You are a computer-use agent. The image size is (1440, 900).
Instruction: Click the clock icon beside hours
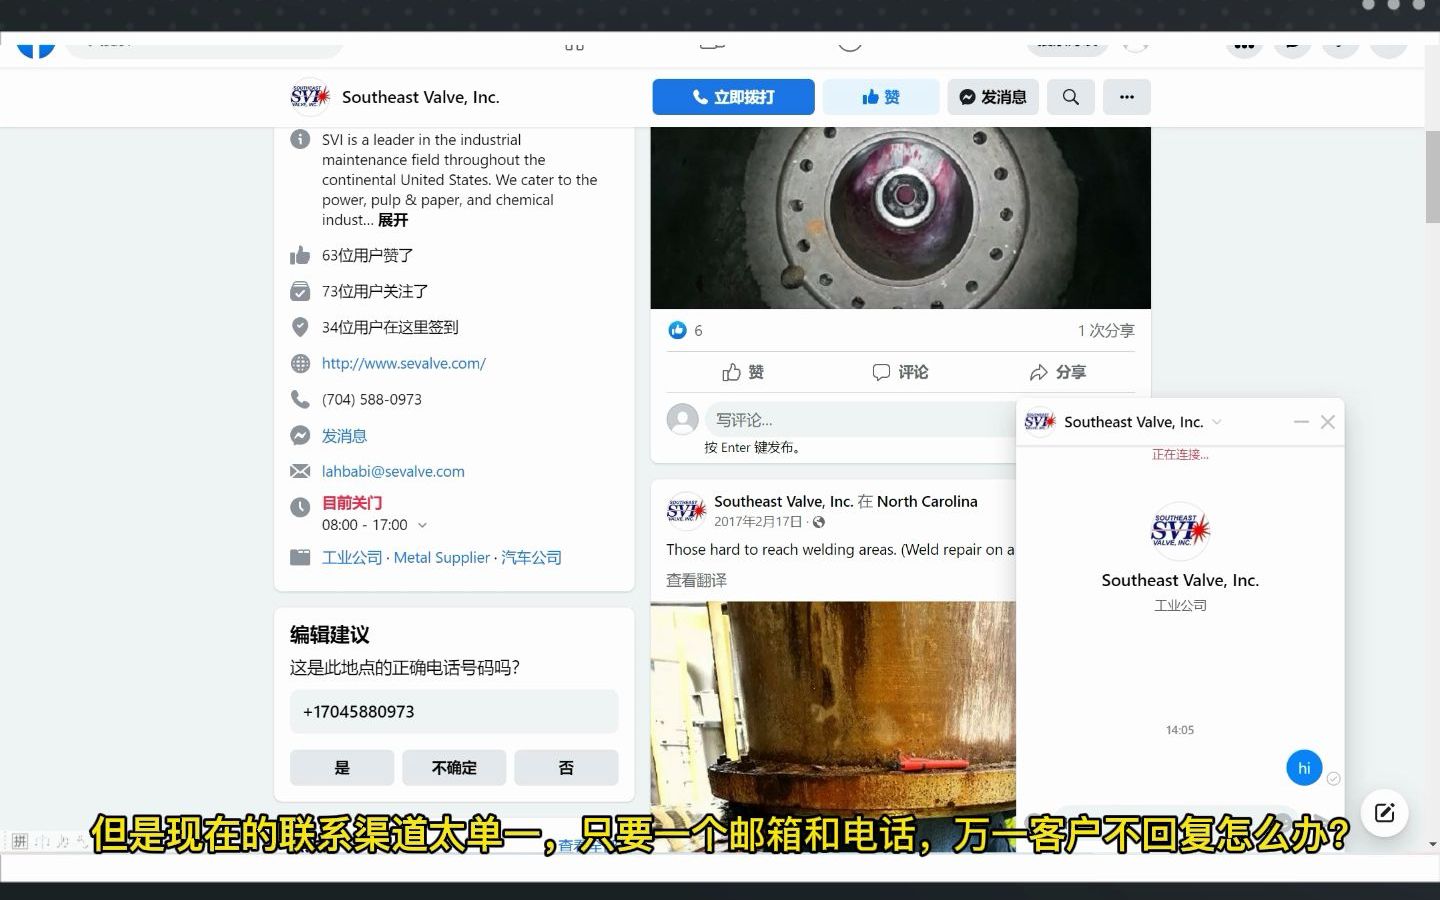click(300, 507)
